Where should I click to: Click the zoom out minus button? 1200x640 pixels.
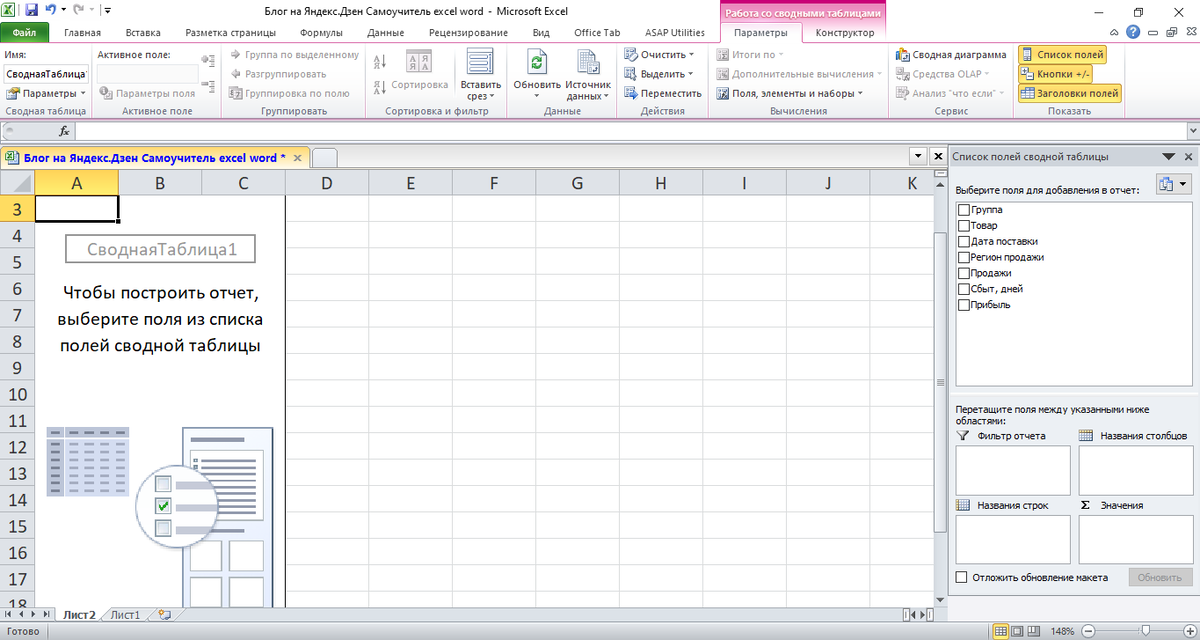click(x=1089, y=632)
